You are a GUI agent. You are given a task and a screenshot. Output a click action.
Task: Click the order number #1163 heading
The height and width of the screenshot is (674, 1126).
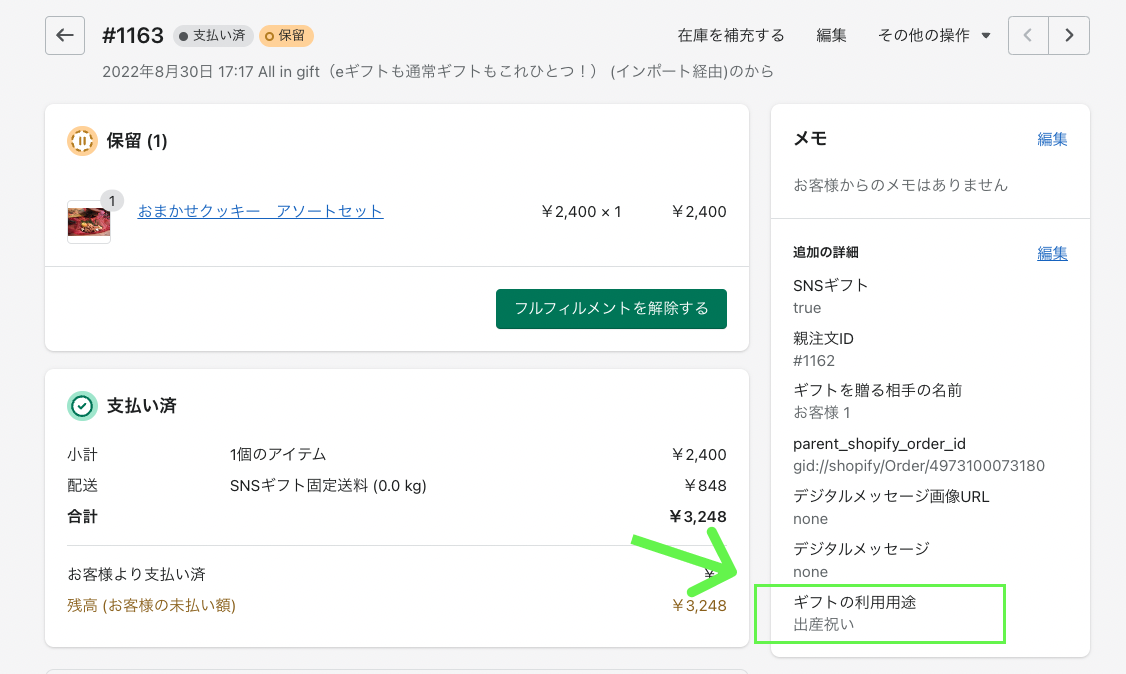tap(133, 36)
